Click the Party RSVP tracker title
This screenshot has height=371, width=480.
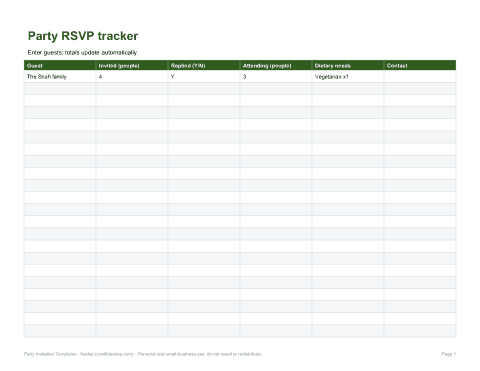(83, 36)
